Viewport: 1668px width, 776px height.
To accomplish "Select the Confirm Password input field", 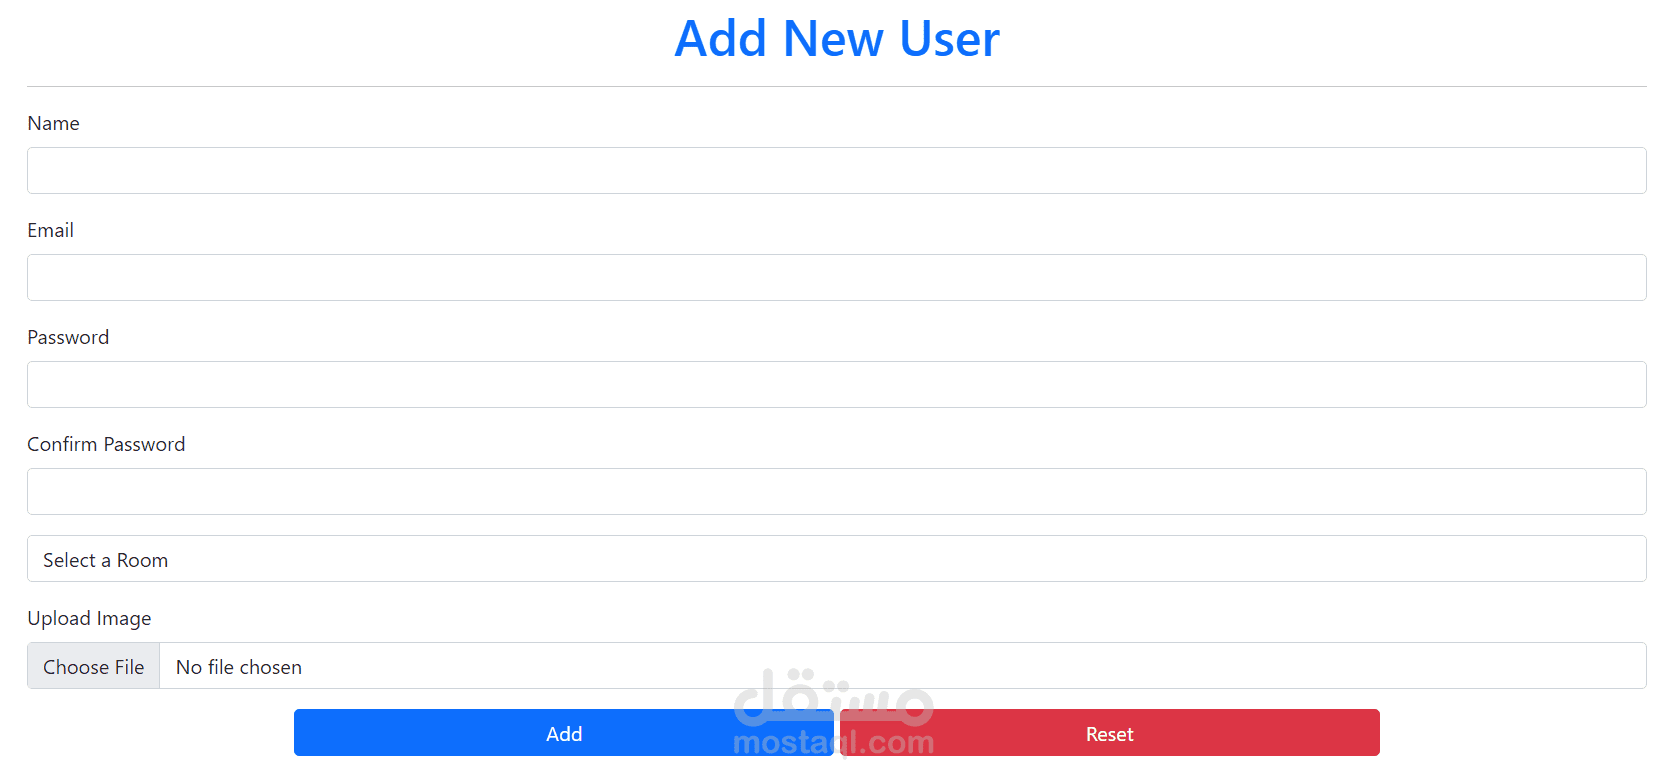I will 836,492.
